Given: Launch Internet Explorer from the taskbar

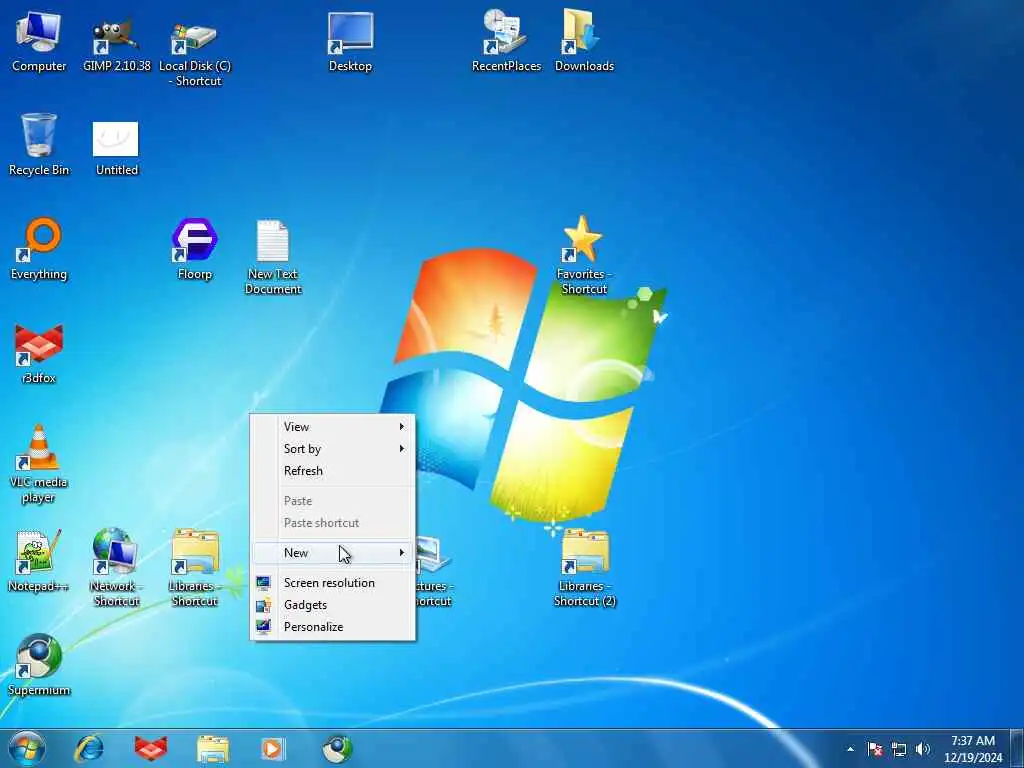Looking at the screenshot, I should click(x=89, y=748).
